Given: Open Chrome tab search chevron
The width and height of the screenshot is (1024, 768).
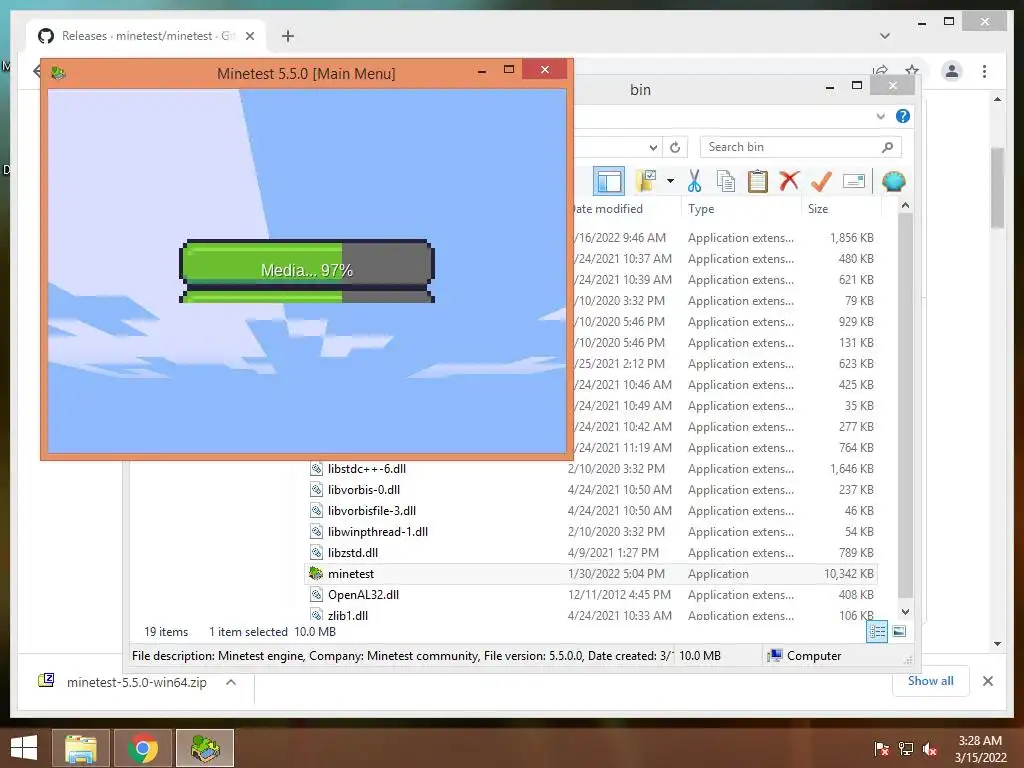Looking at the screenshot, I should pos(884,36).
